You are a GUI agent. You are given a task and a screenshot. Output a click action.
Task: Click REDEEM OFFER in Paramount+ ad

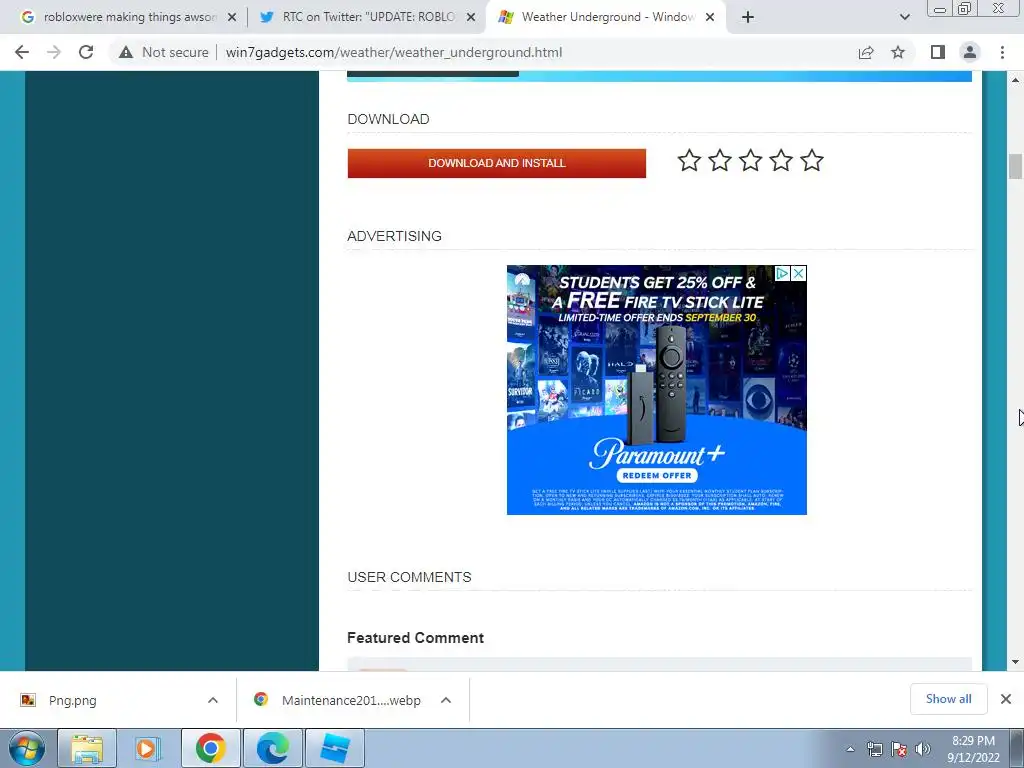pyautogui.click(x=656, y=475)
